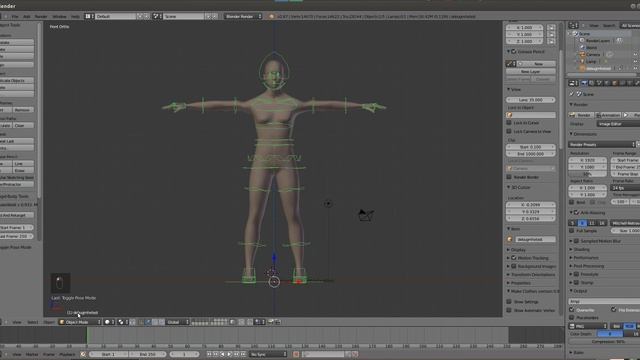Viewport: 640px width, 360px height.
Task: Enable Lock Camera to View checkbox
Action: point(509,131)
